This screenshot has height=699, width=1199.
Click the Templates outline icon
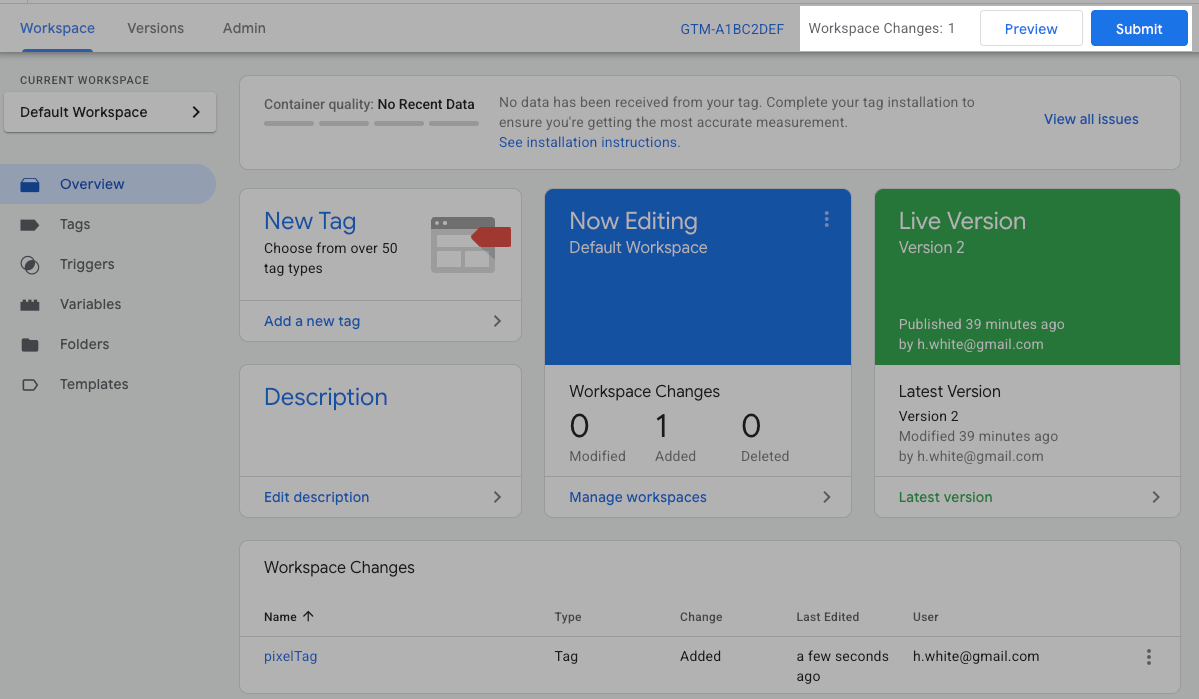[x=30, y=385]
